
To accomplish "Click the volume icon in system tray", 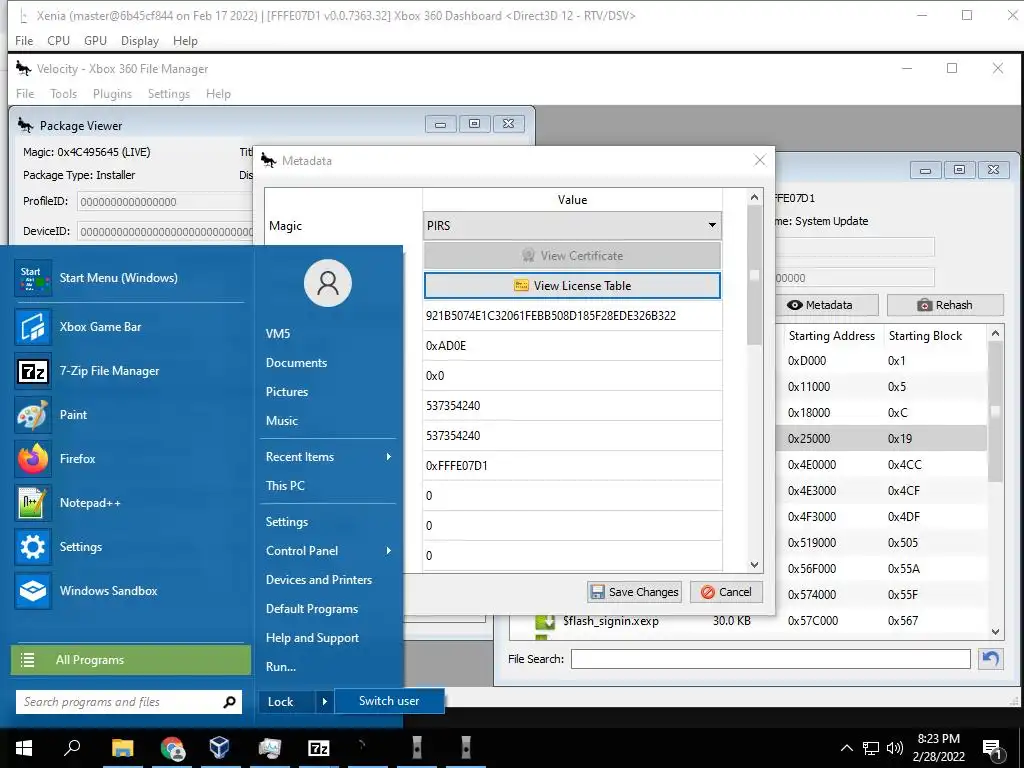I will pyautogui.click(x=895, y=748).
